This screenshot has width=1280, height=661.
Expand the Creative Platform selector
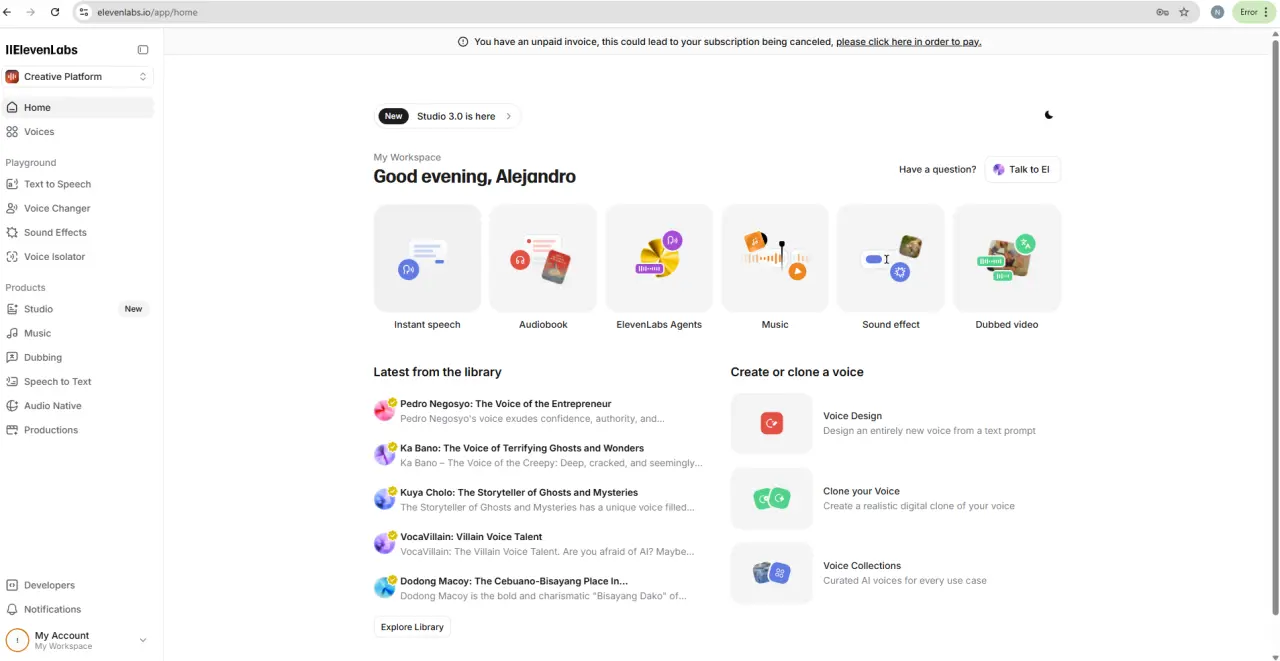point(78,77)
